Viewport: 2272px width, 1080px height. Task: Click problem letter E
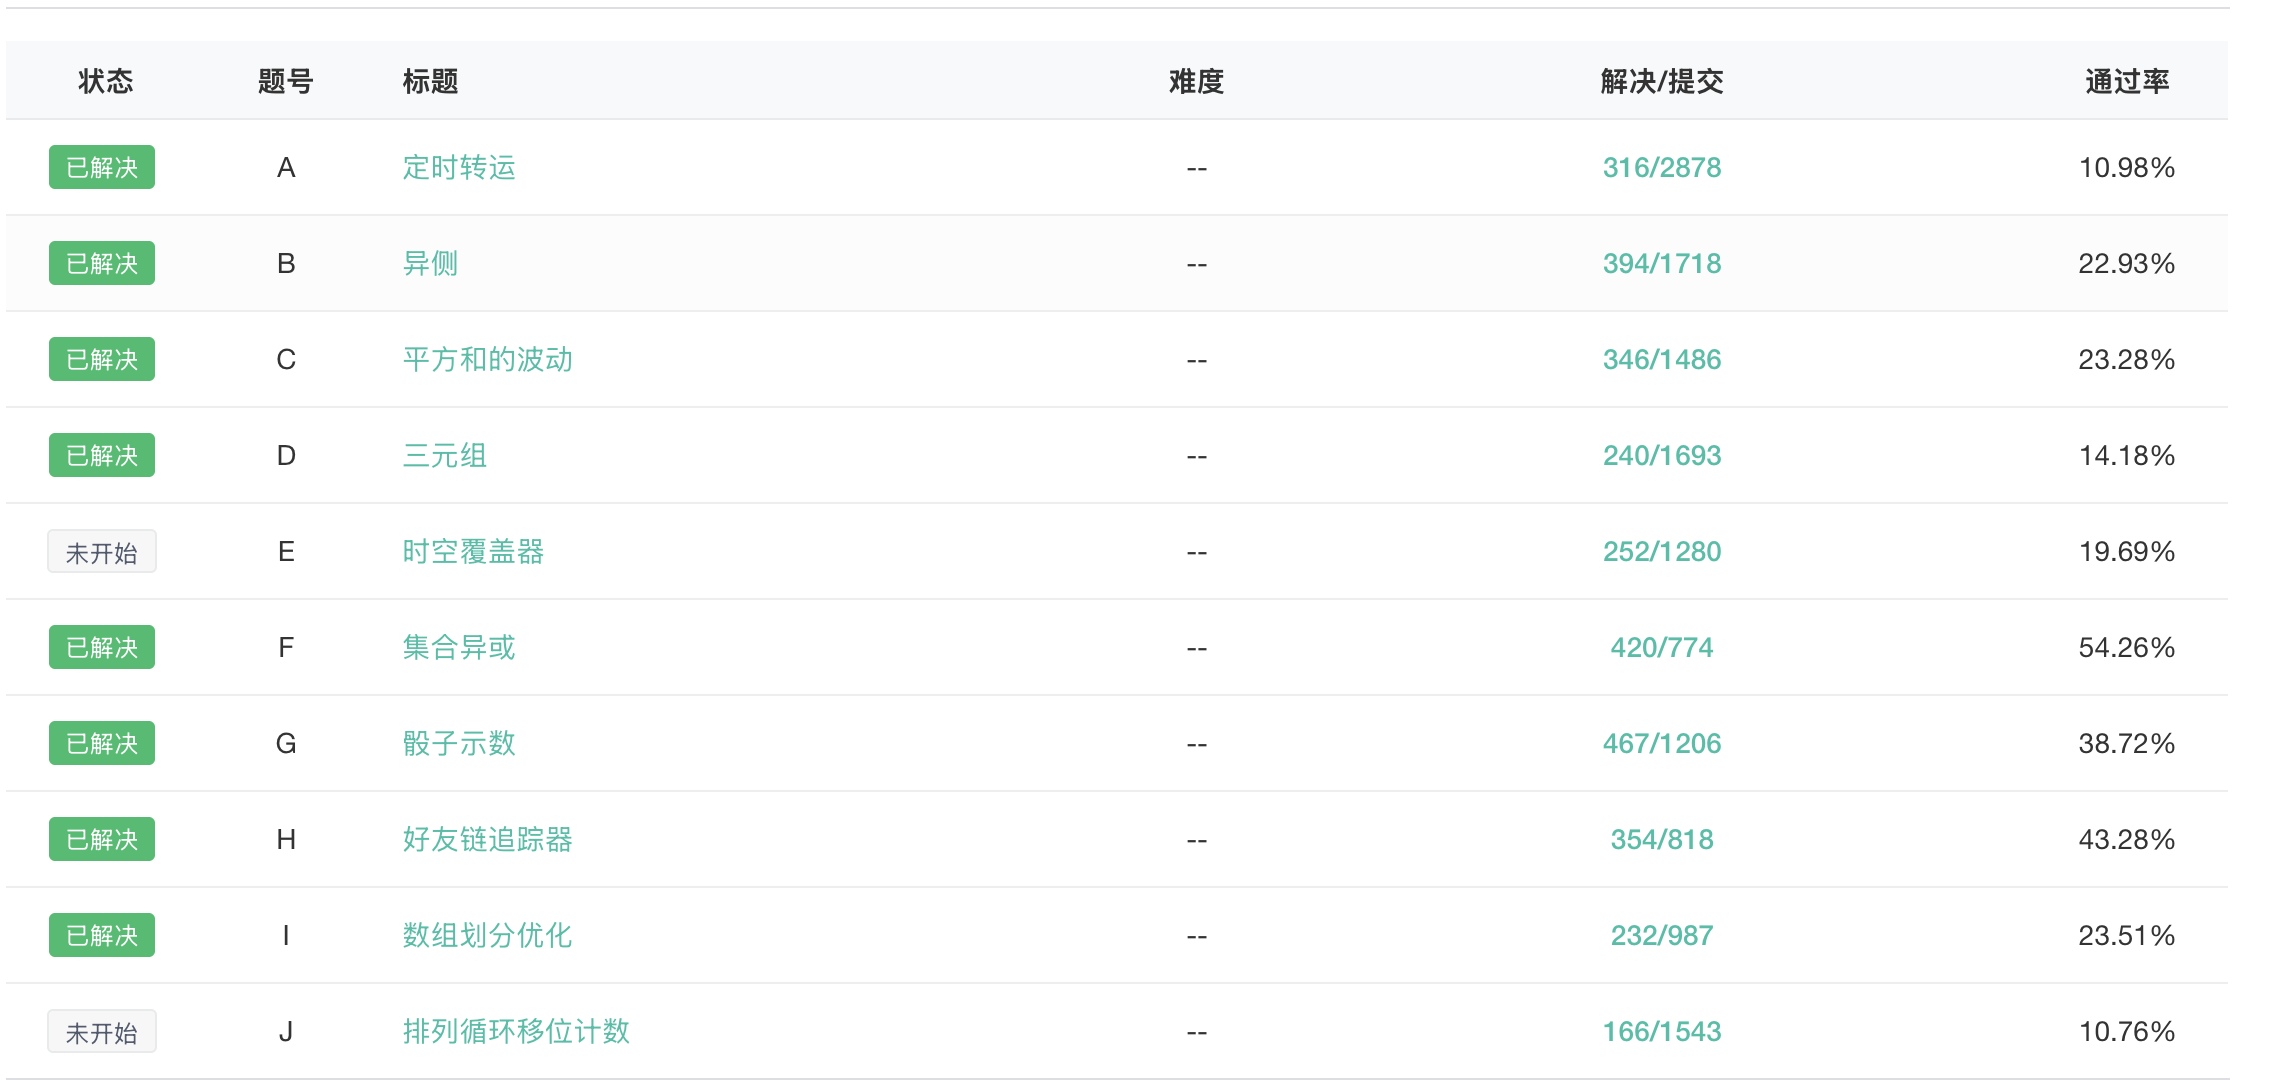[x=286, y=551]
